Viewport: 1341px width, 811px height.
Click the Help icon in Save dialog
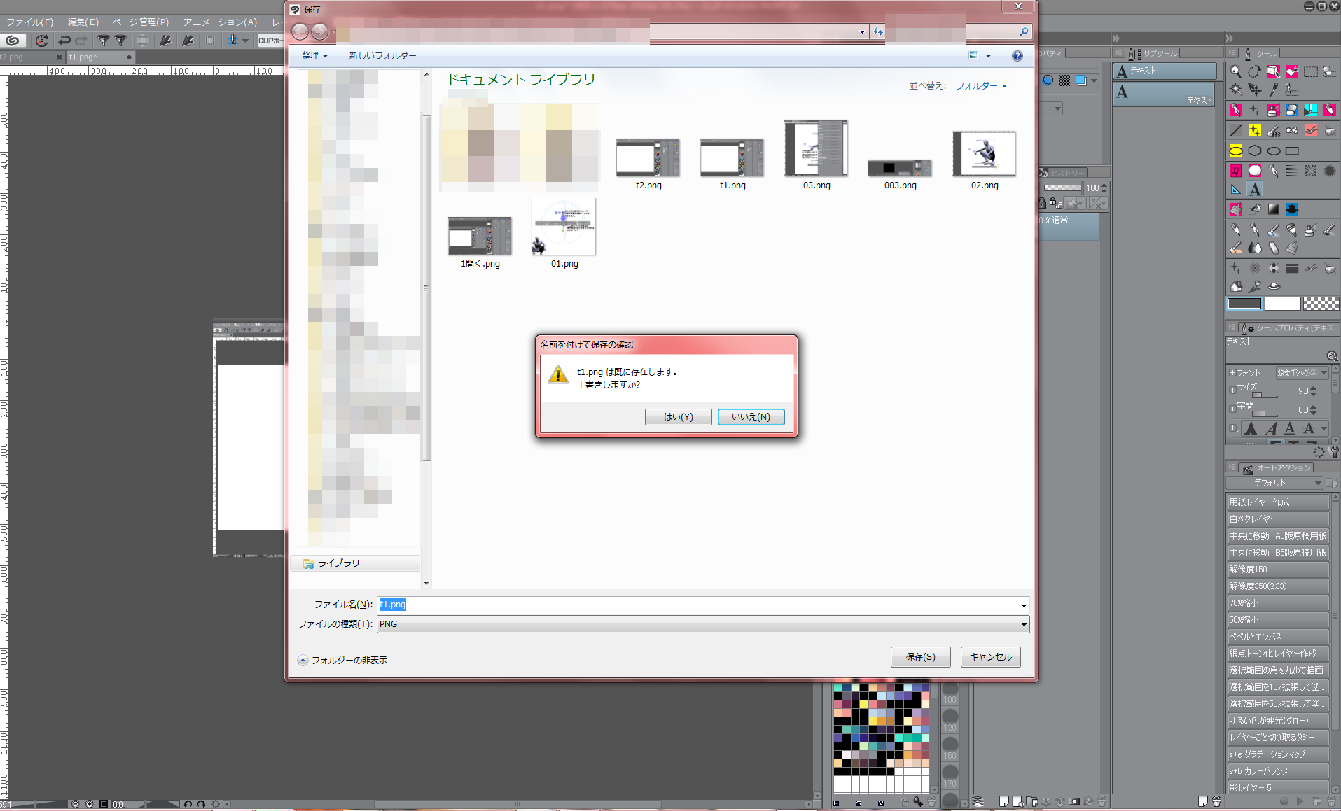(x=1017, y=56)
